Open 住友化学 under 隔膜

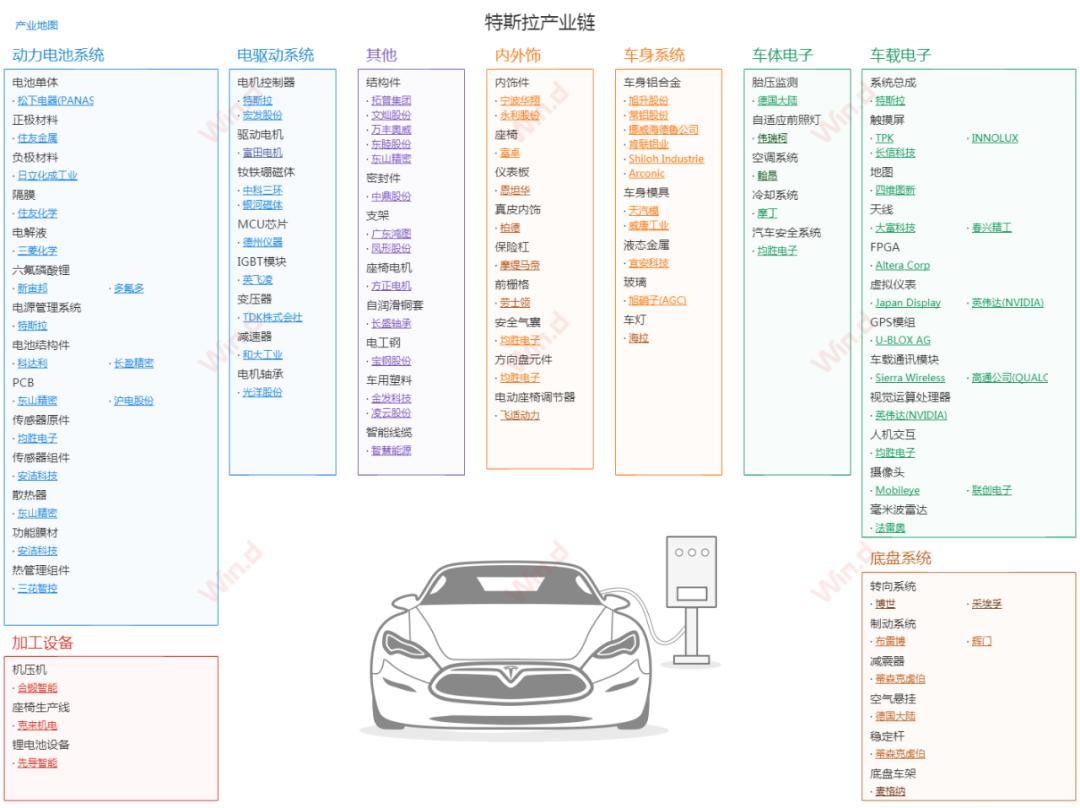coord(37,213)
